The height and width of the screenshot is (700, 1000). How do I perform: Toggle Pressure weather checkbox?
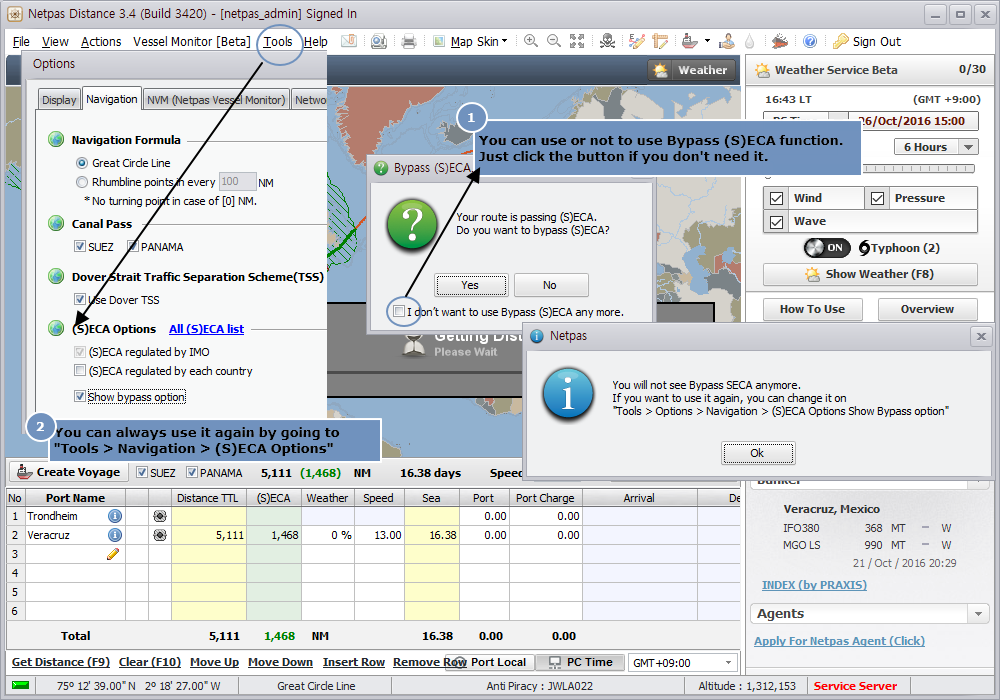coord(877,198)
